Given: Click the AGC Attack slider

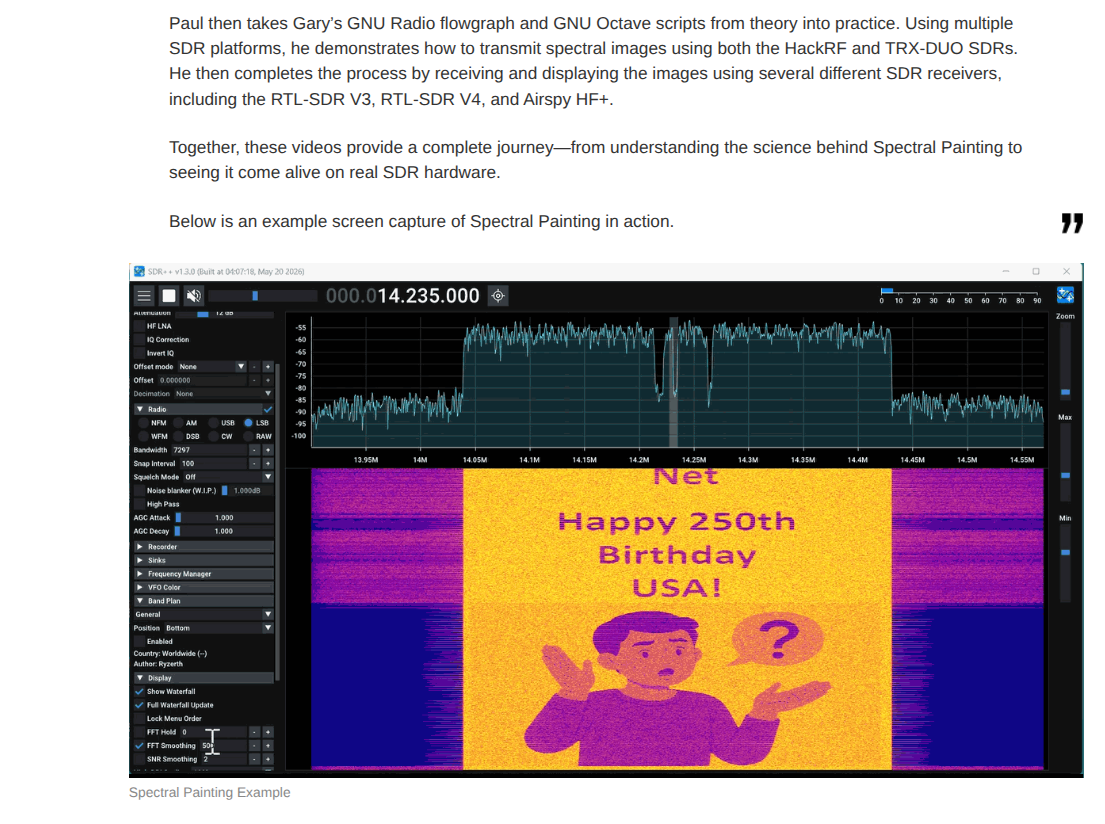Looking at the screenshot, I should click(223, 517).
